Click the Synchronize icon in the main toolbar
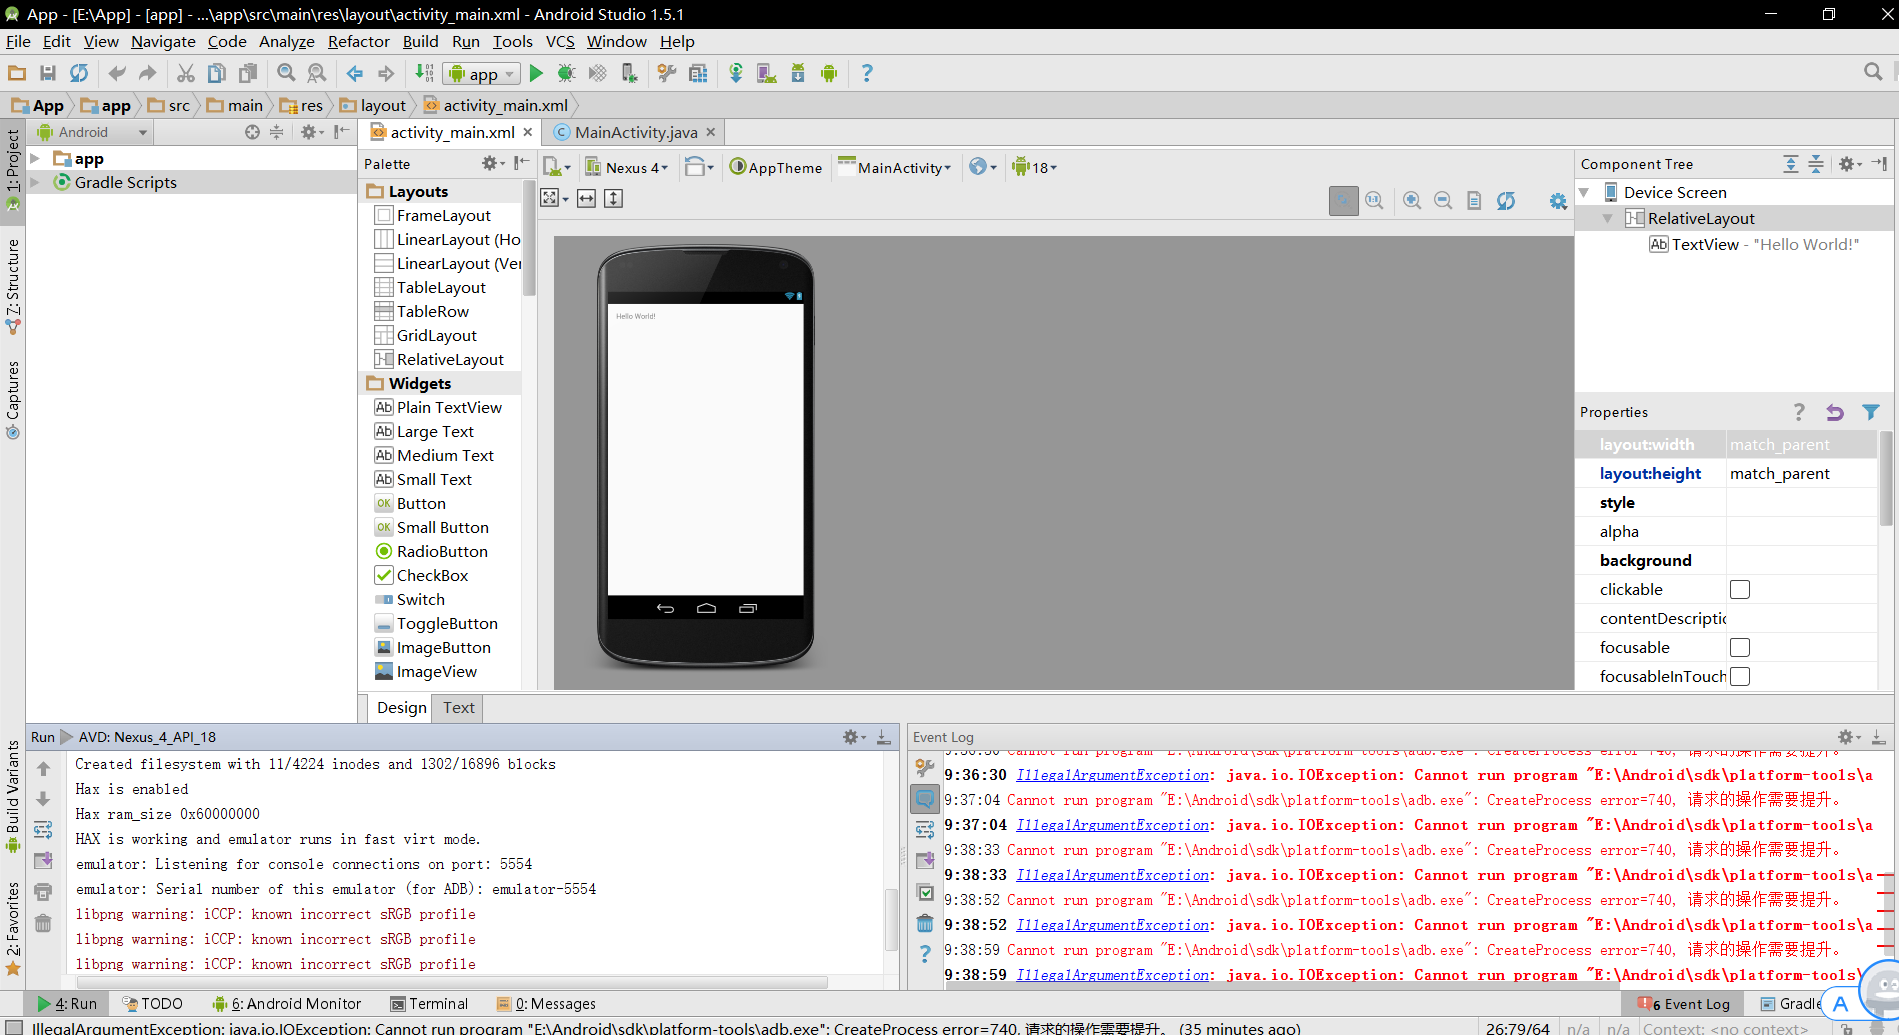This screenshot has width=1899, height=1035. (x=79, y=73)
